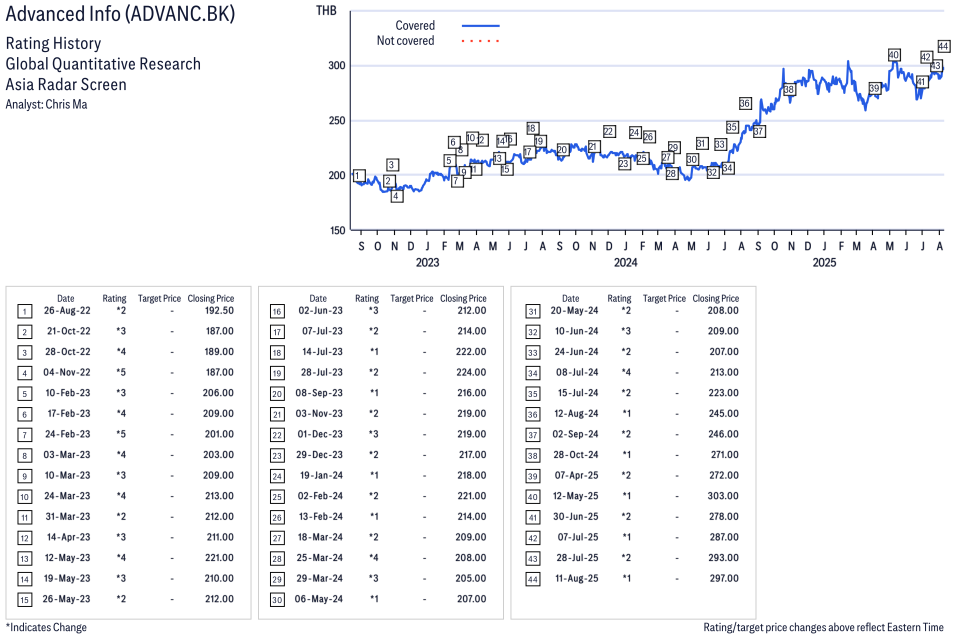
Task: Click the date 25-Mar-24 in the table
Action: tap(320, 558)
